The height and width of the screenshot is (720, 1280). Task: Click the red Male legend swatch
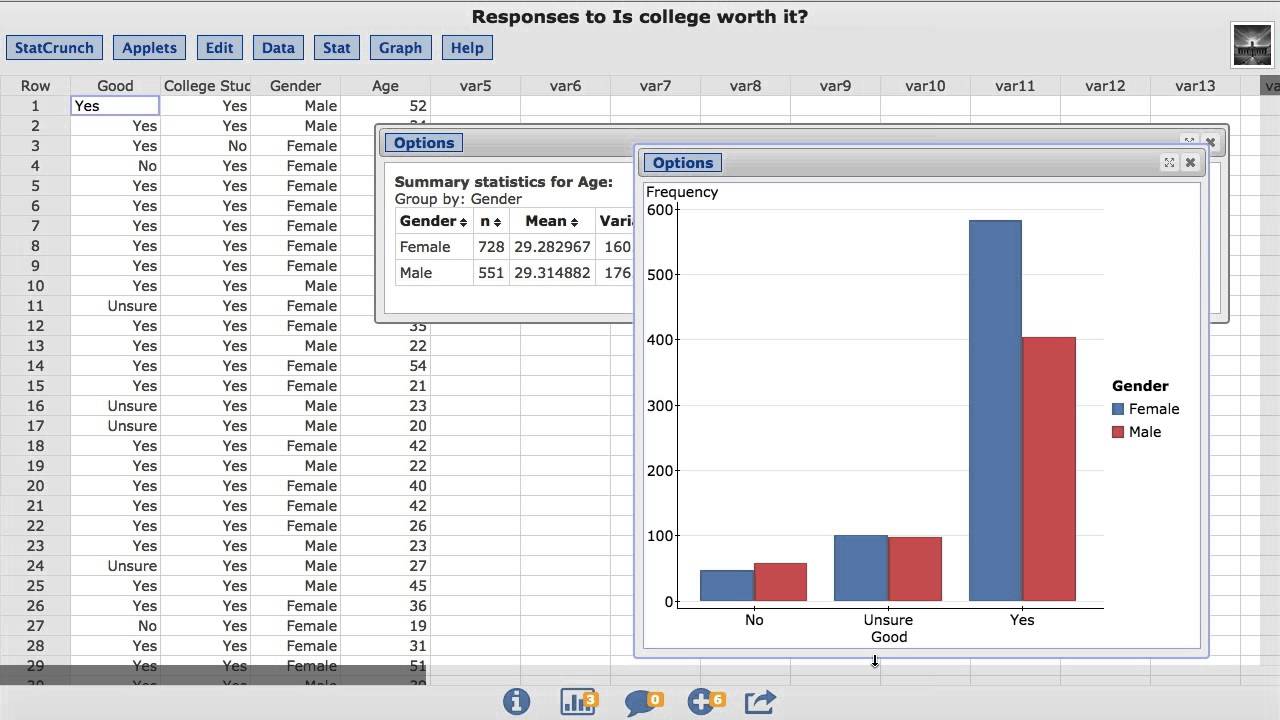click(1118, 432)
